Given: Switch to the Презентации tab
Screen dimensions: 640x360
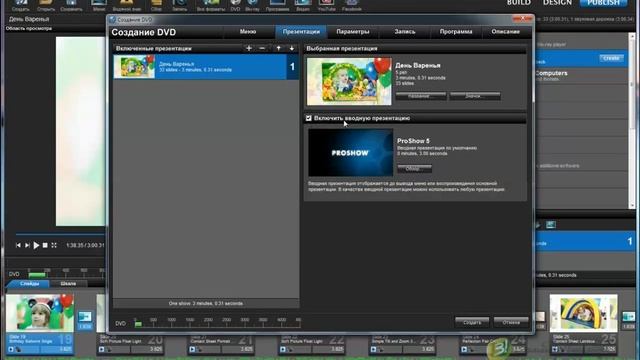Looking at the screenshot, I should tap(301, 31).
